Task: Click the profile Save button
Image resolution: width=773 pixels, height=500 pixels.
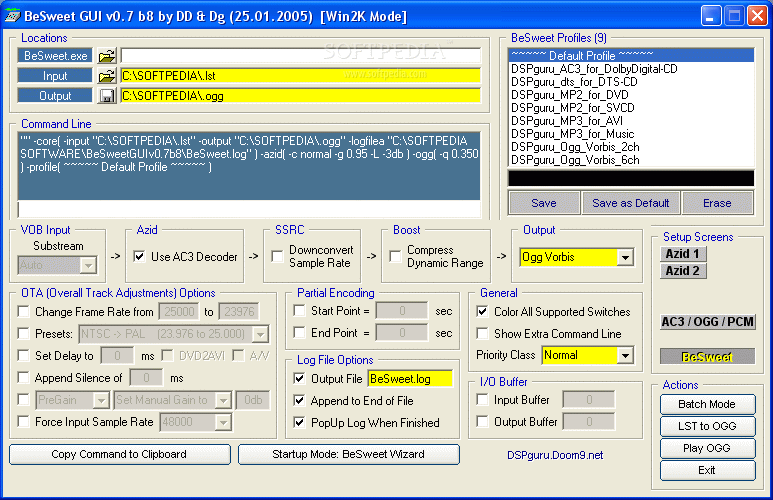Action: pyautogui.click(x=544, y=203)
